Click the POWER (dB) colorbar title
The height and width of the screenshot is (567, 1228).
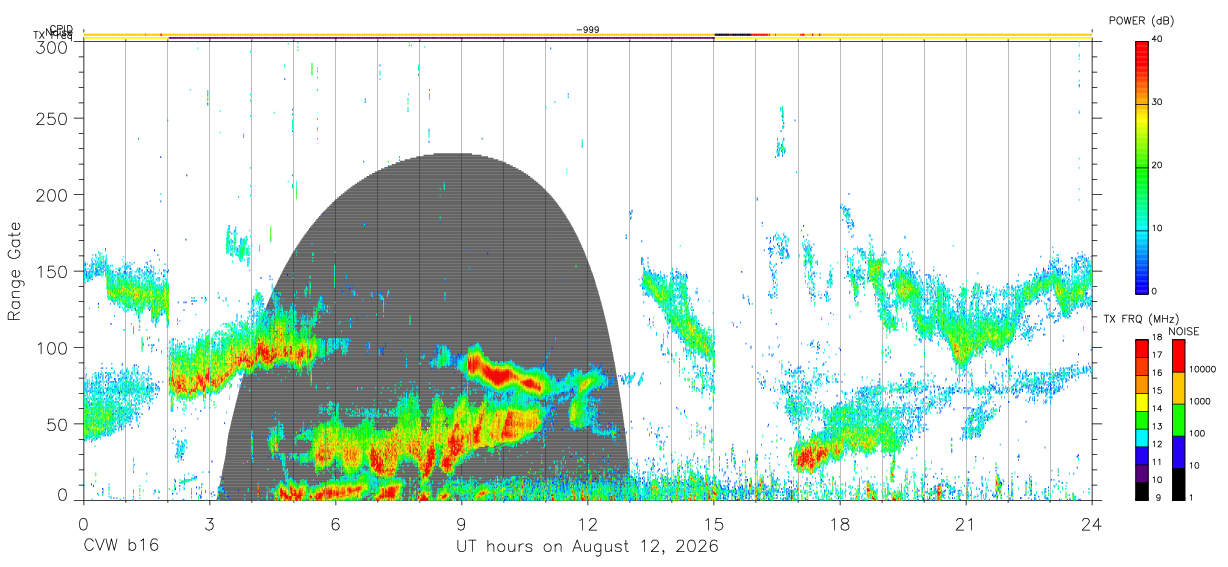1141,21
